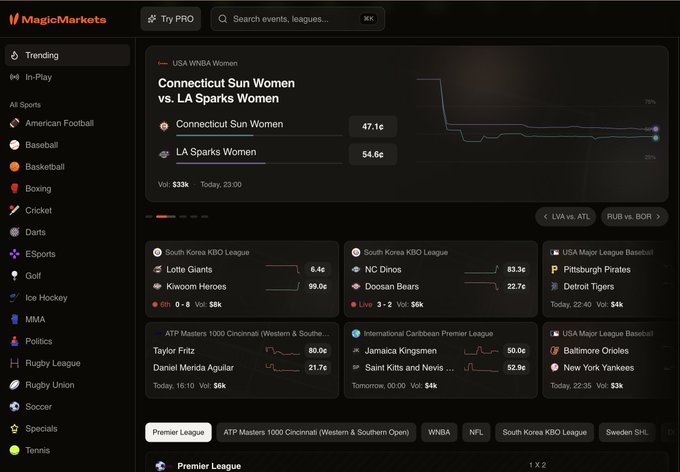Open the In-Play section
Image resolution: width=680 pixels, height=472 pixels.
tap(67, 77)
